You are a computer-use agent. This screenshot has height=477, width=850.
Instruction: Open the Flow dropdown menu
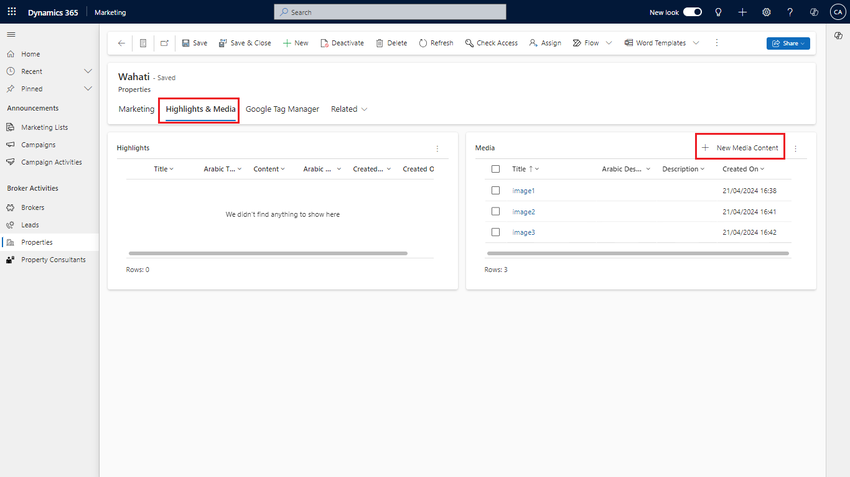(606, 43)
